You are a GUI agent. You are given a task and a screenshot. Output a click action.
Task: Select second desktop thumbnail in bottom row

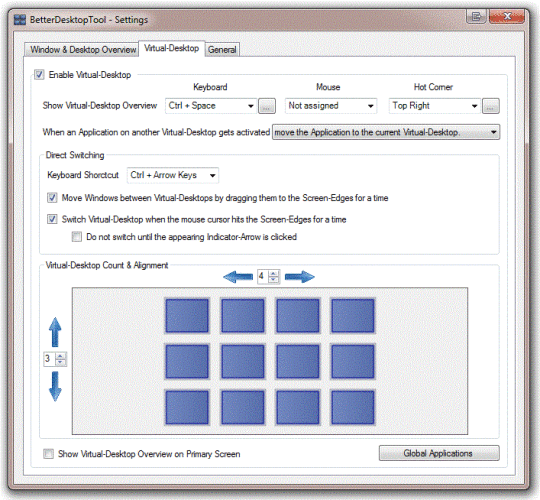243,407
